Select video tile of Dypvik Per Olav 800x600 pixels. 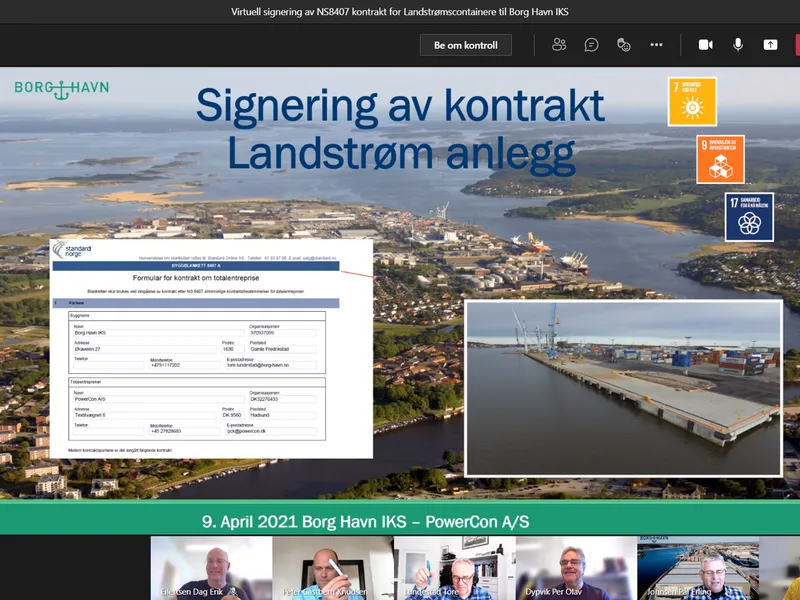577,568
